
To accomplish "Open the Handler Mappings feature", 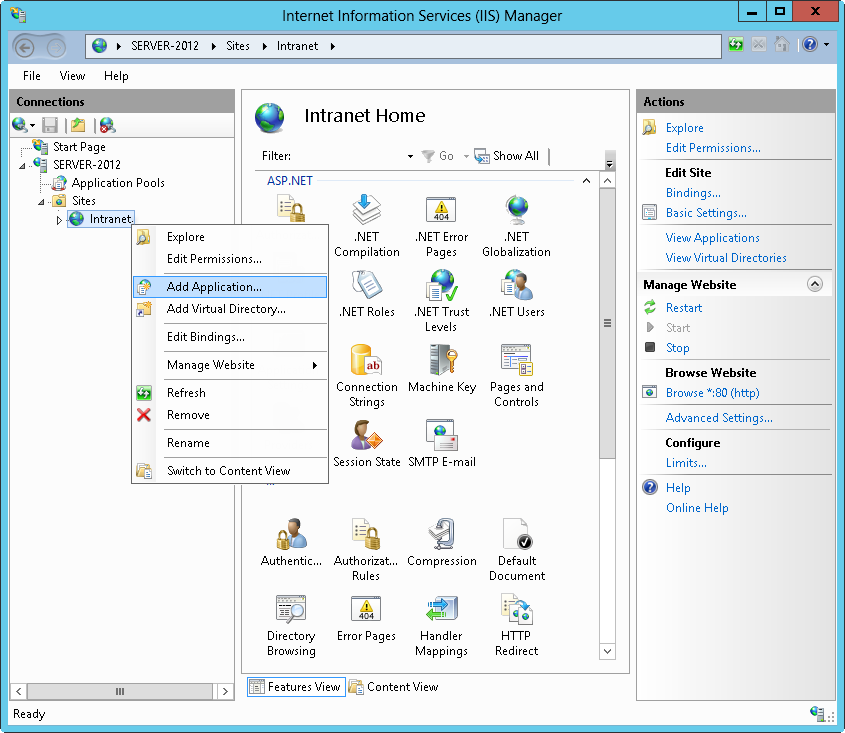I will (441, 625).
